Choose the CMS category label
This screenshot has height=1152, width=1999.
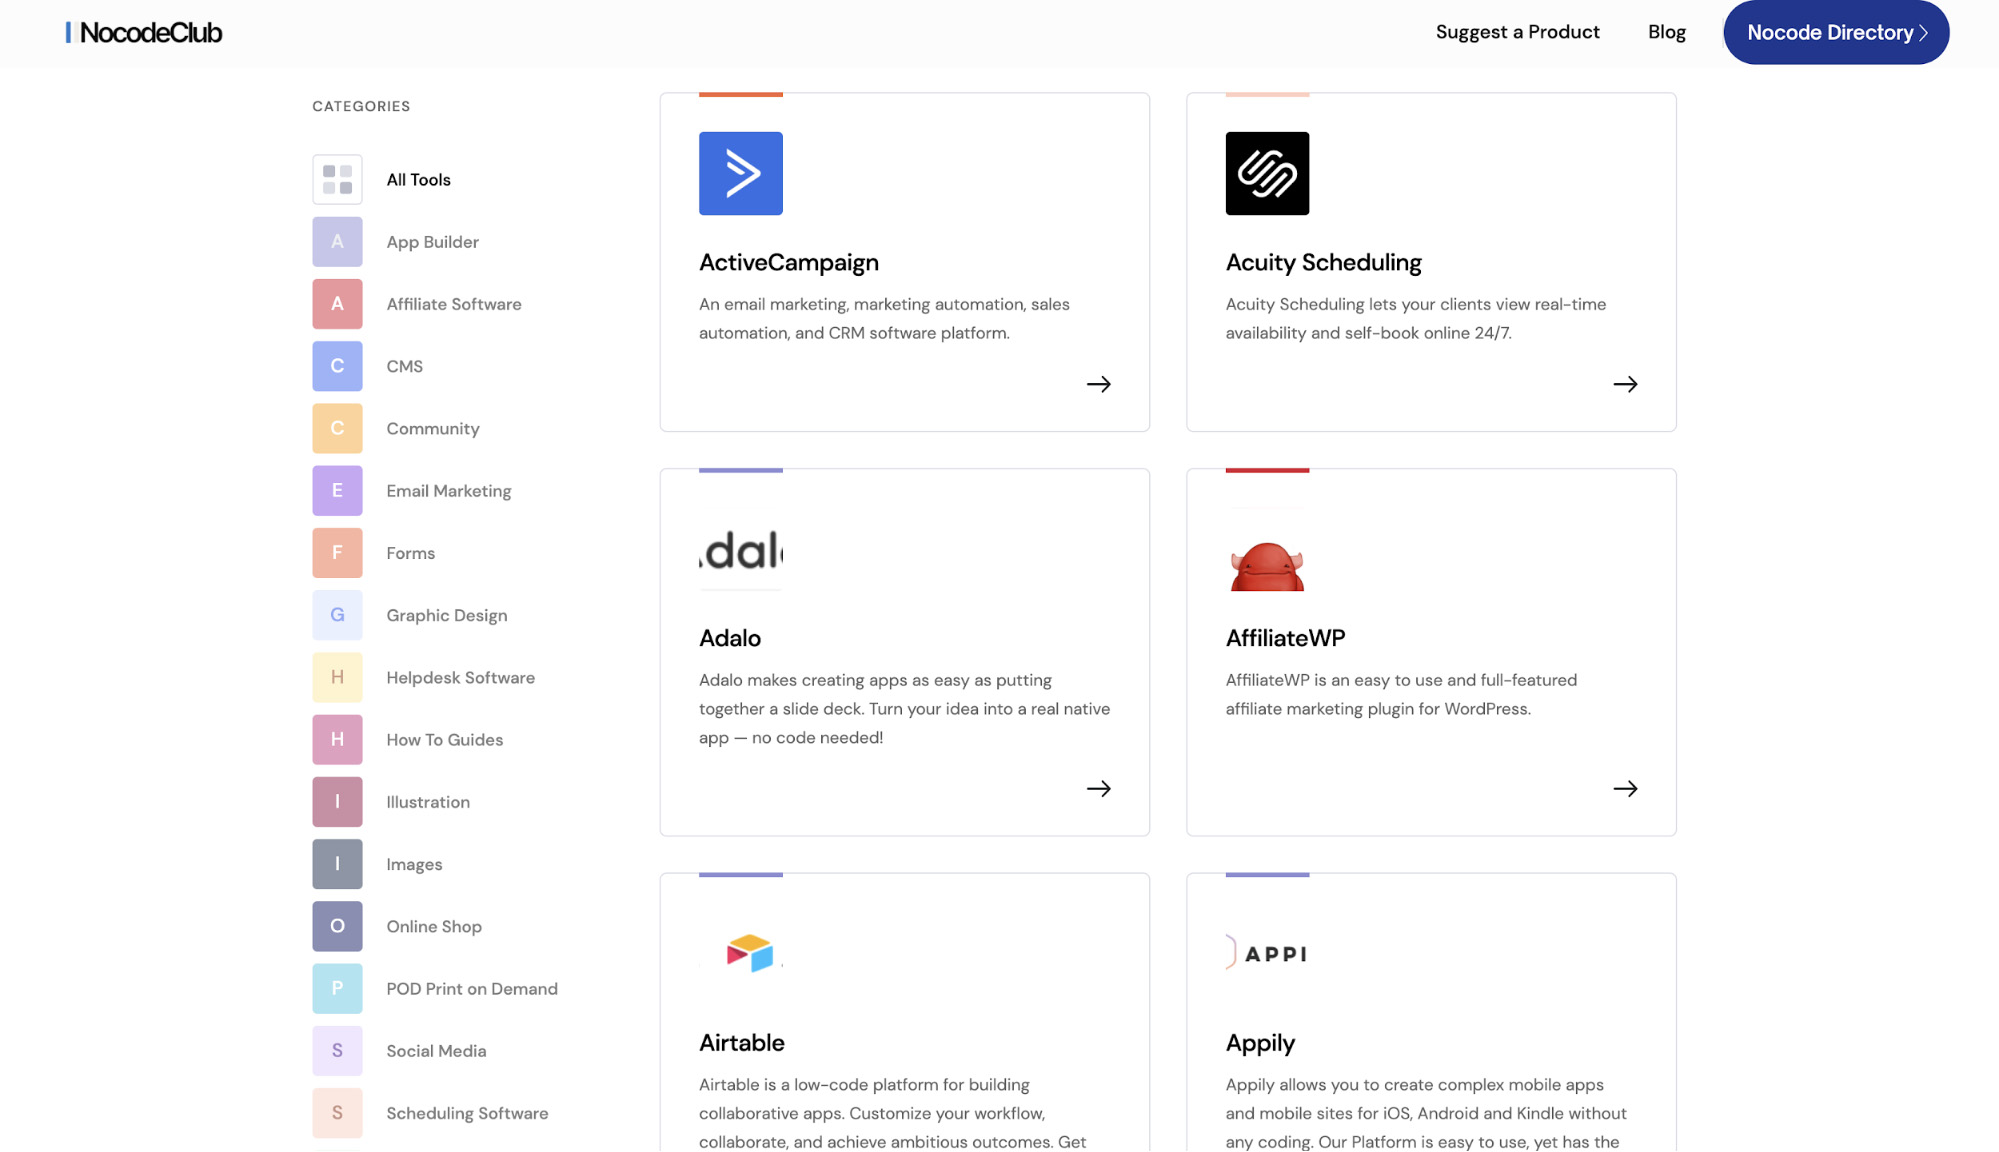[x=404, y=366]
